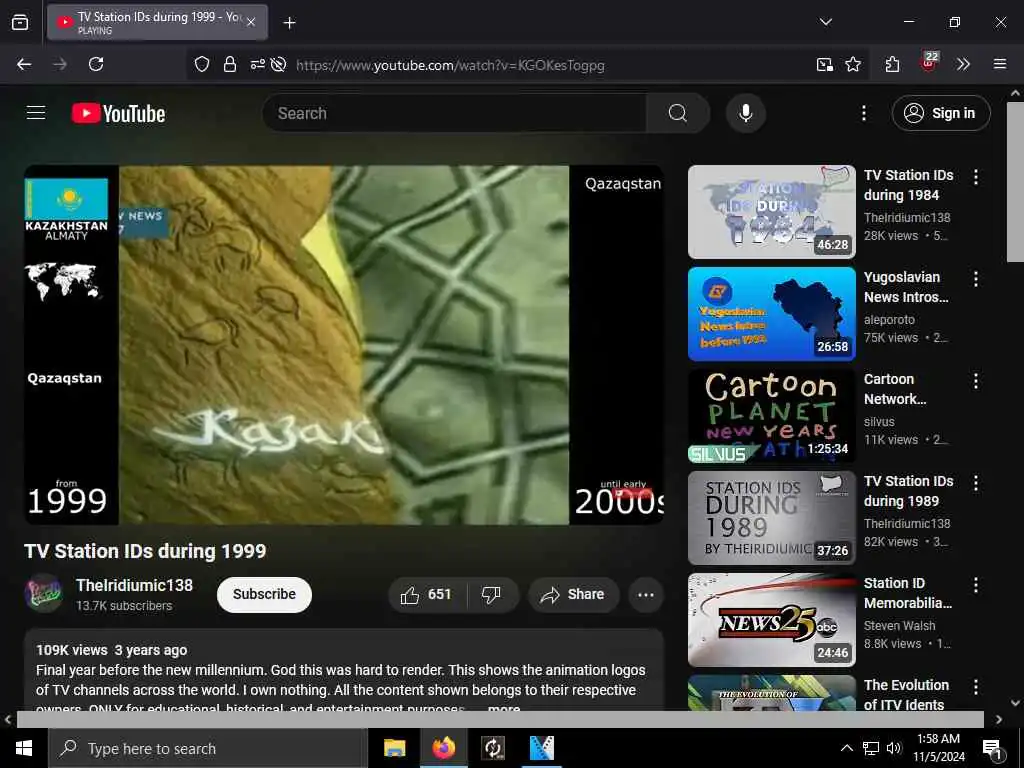Open the Cartoon Planet New Years thumbnail
The image size is (1024, 768).
pos(772,416)
